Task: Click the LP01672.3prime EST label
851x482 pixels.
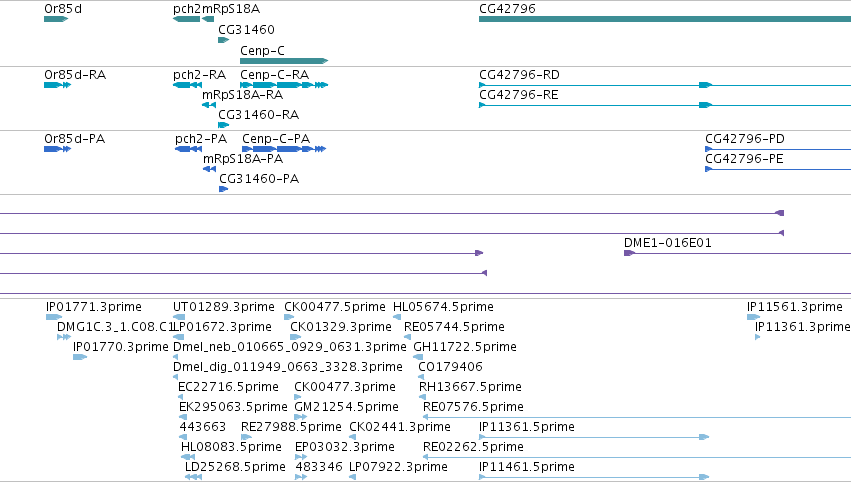Action: point(223,327)
